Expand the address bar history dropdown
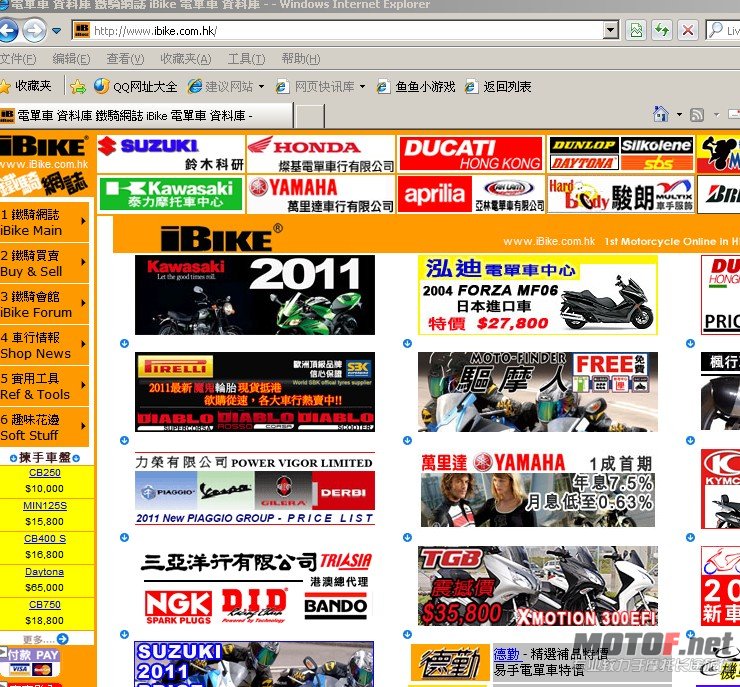Image resolution: width=740 pixels, height=687 pixels. coord(611,31)
